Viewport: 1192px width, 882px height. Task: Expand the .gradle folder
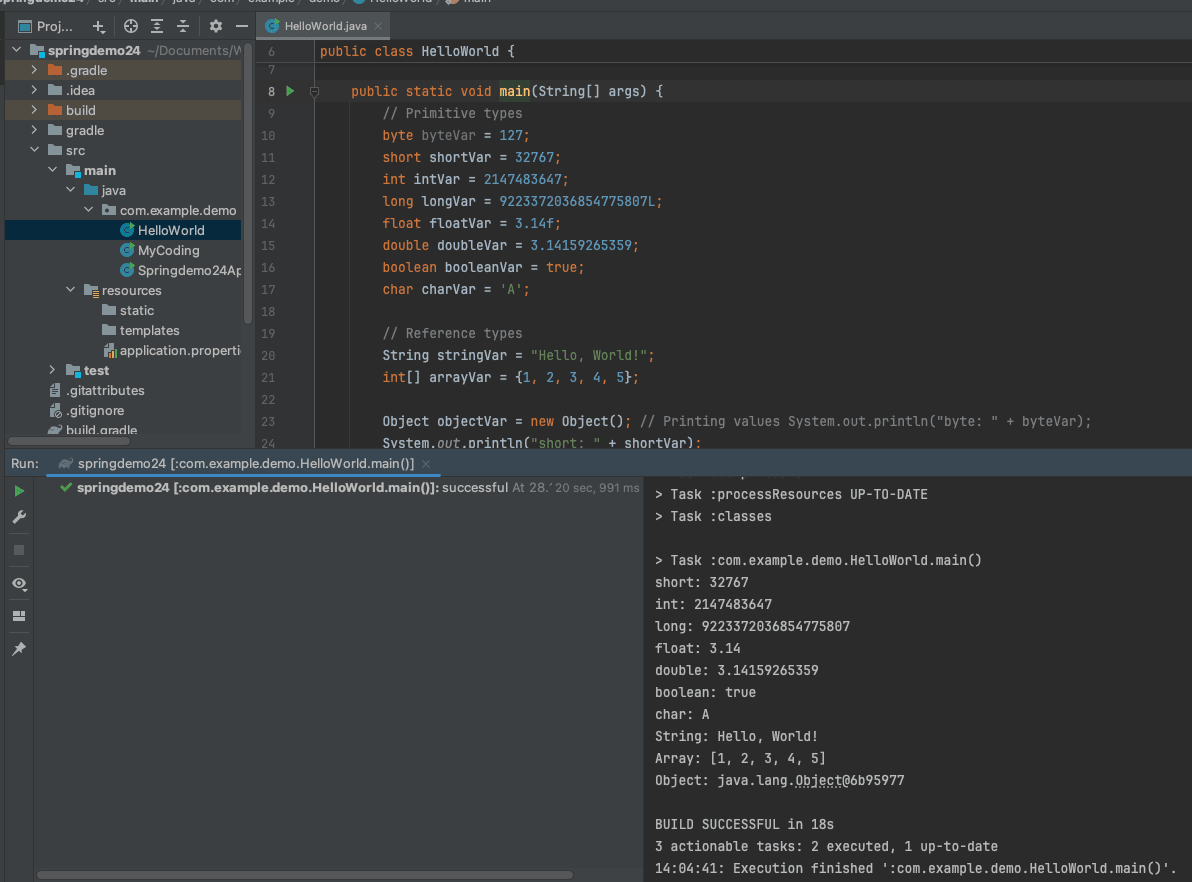[x=34, y=70]
